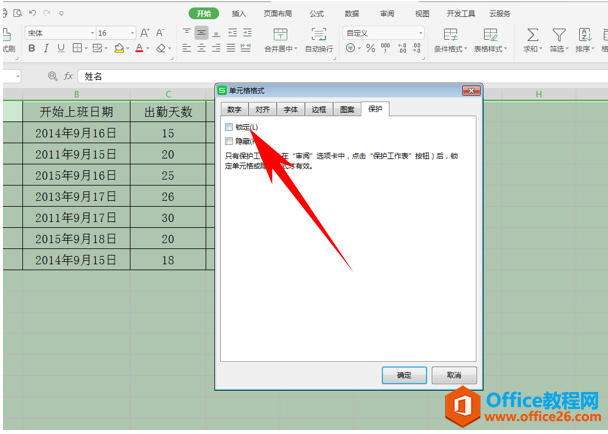The image size is (608, 434).
Task: Check the 隐藏 checkbox in dialog
Action: coord(229,141)
